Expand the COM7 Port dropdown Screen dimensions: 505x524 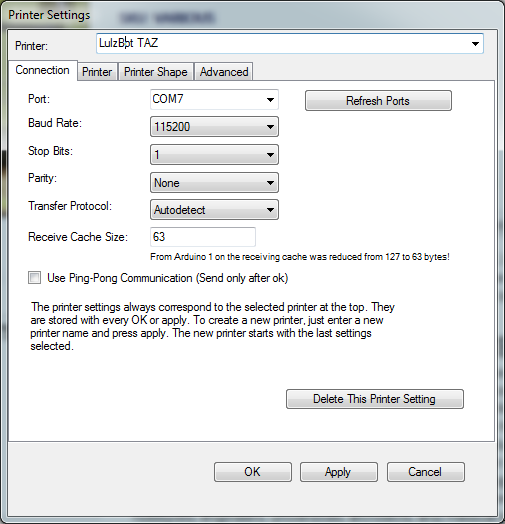coord(214,99)
